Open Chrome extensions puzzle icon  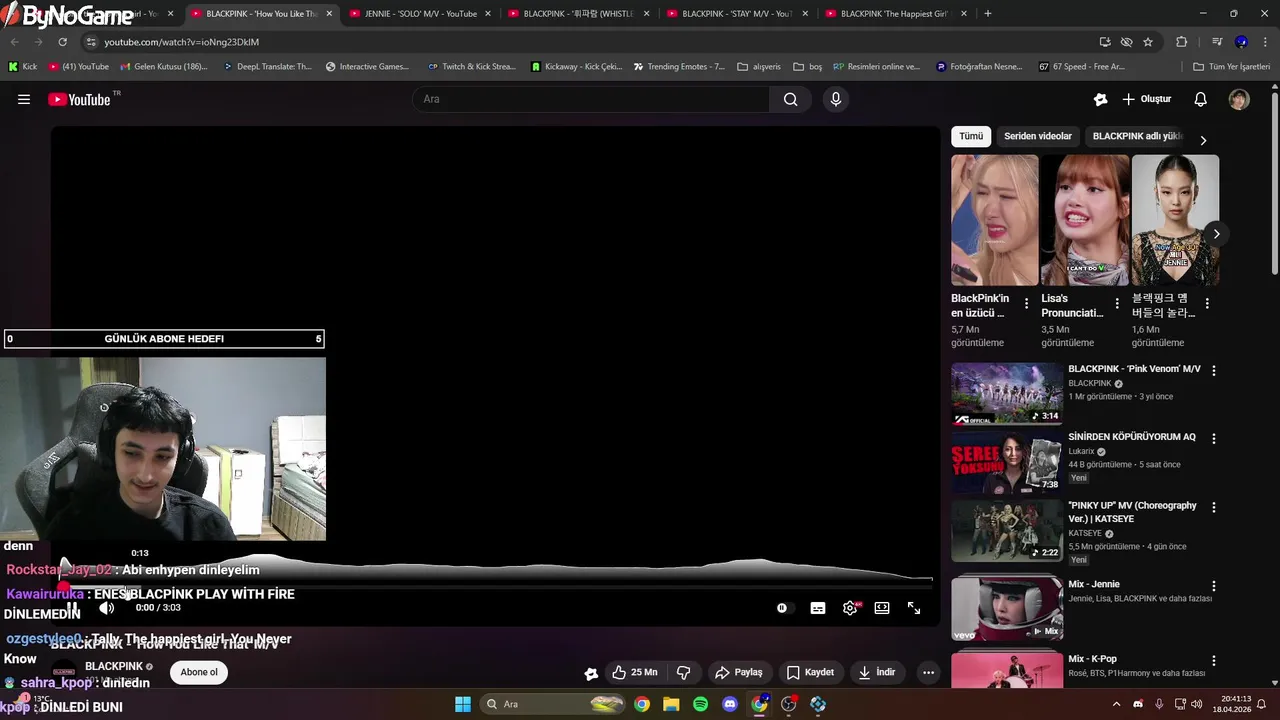pyautogui.click(x=1181, y=42)
